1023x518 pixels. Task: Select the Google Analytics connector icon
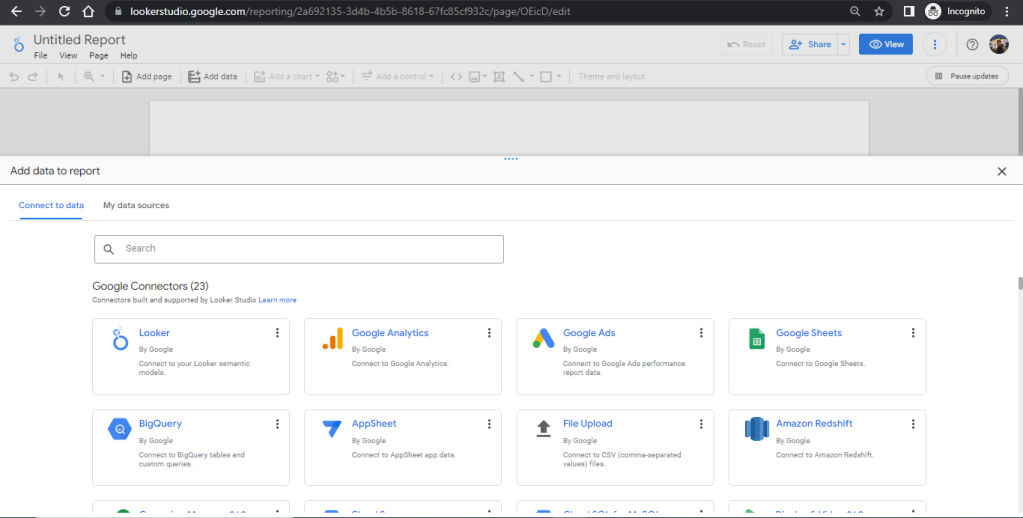(332, 340)
